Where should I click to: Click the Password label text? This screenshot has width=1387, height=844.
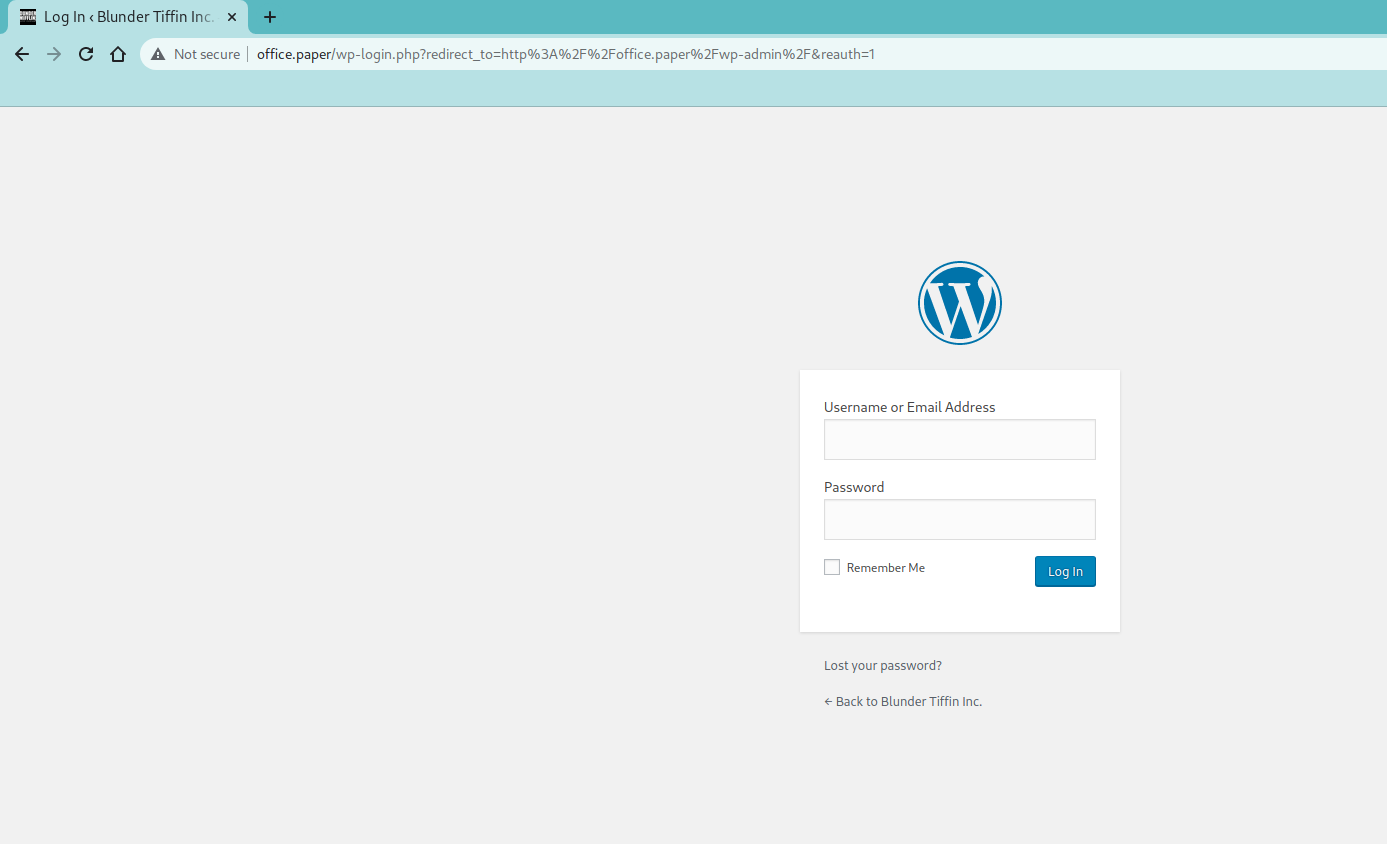click(854, 487)
